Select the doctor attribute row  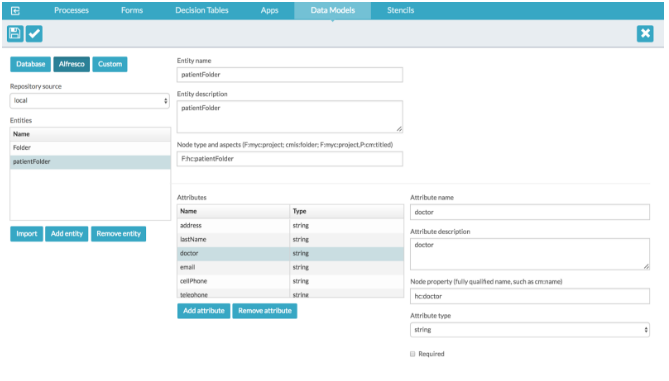(x=290, y=253)
